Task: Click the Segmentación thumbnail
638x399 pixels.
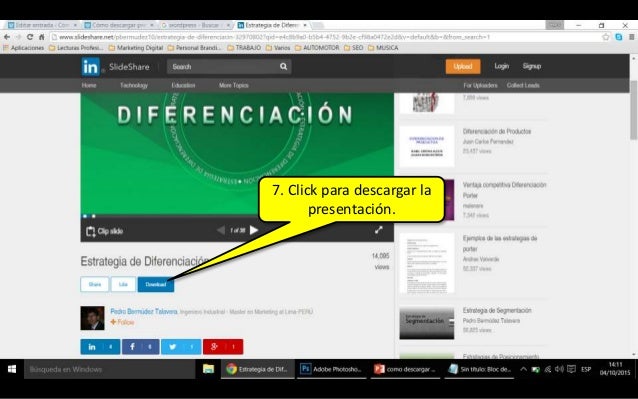Action: [x=427, y=323]
